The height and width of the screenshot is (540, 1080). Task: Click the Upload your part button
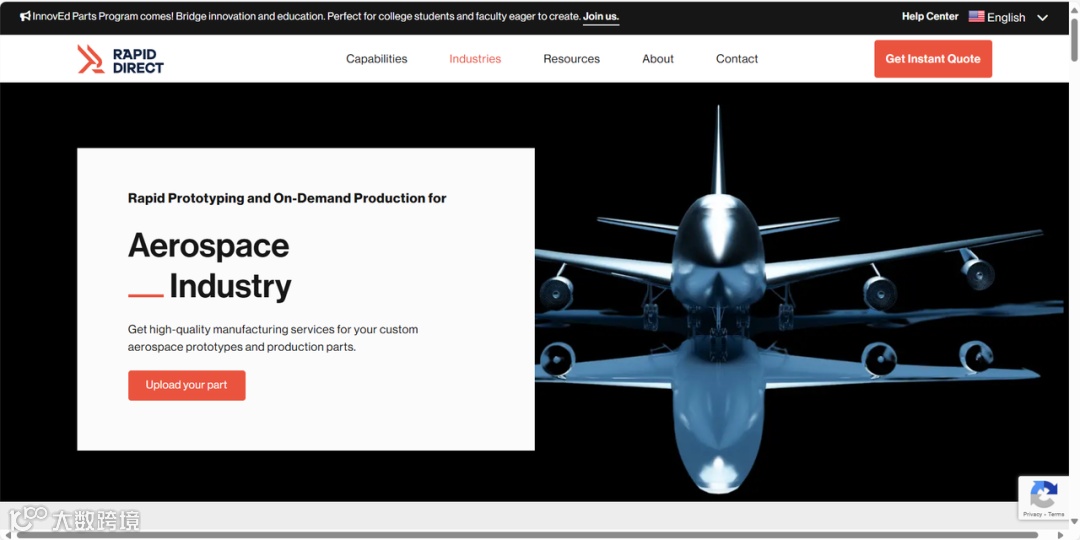coord(187,385)
